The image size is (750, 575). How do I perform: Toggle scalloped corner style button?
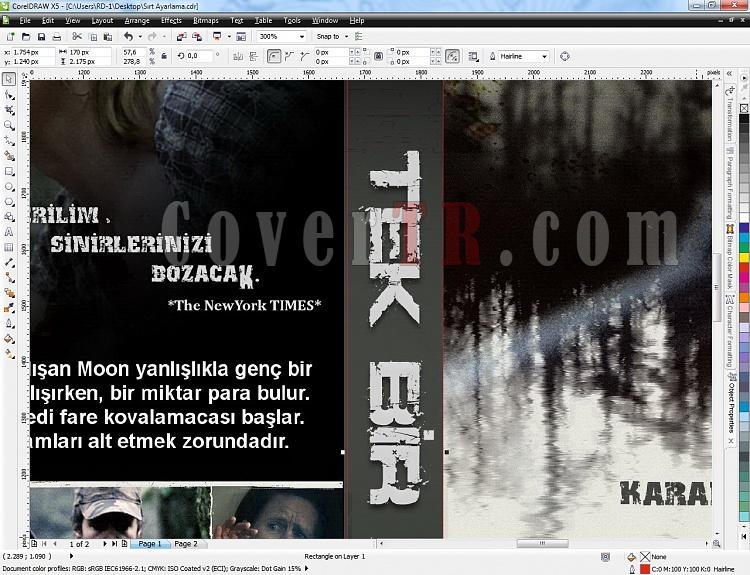(289, 56)
